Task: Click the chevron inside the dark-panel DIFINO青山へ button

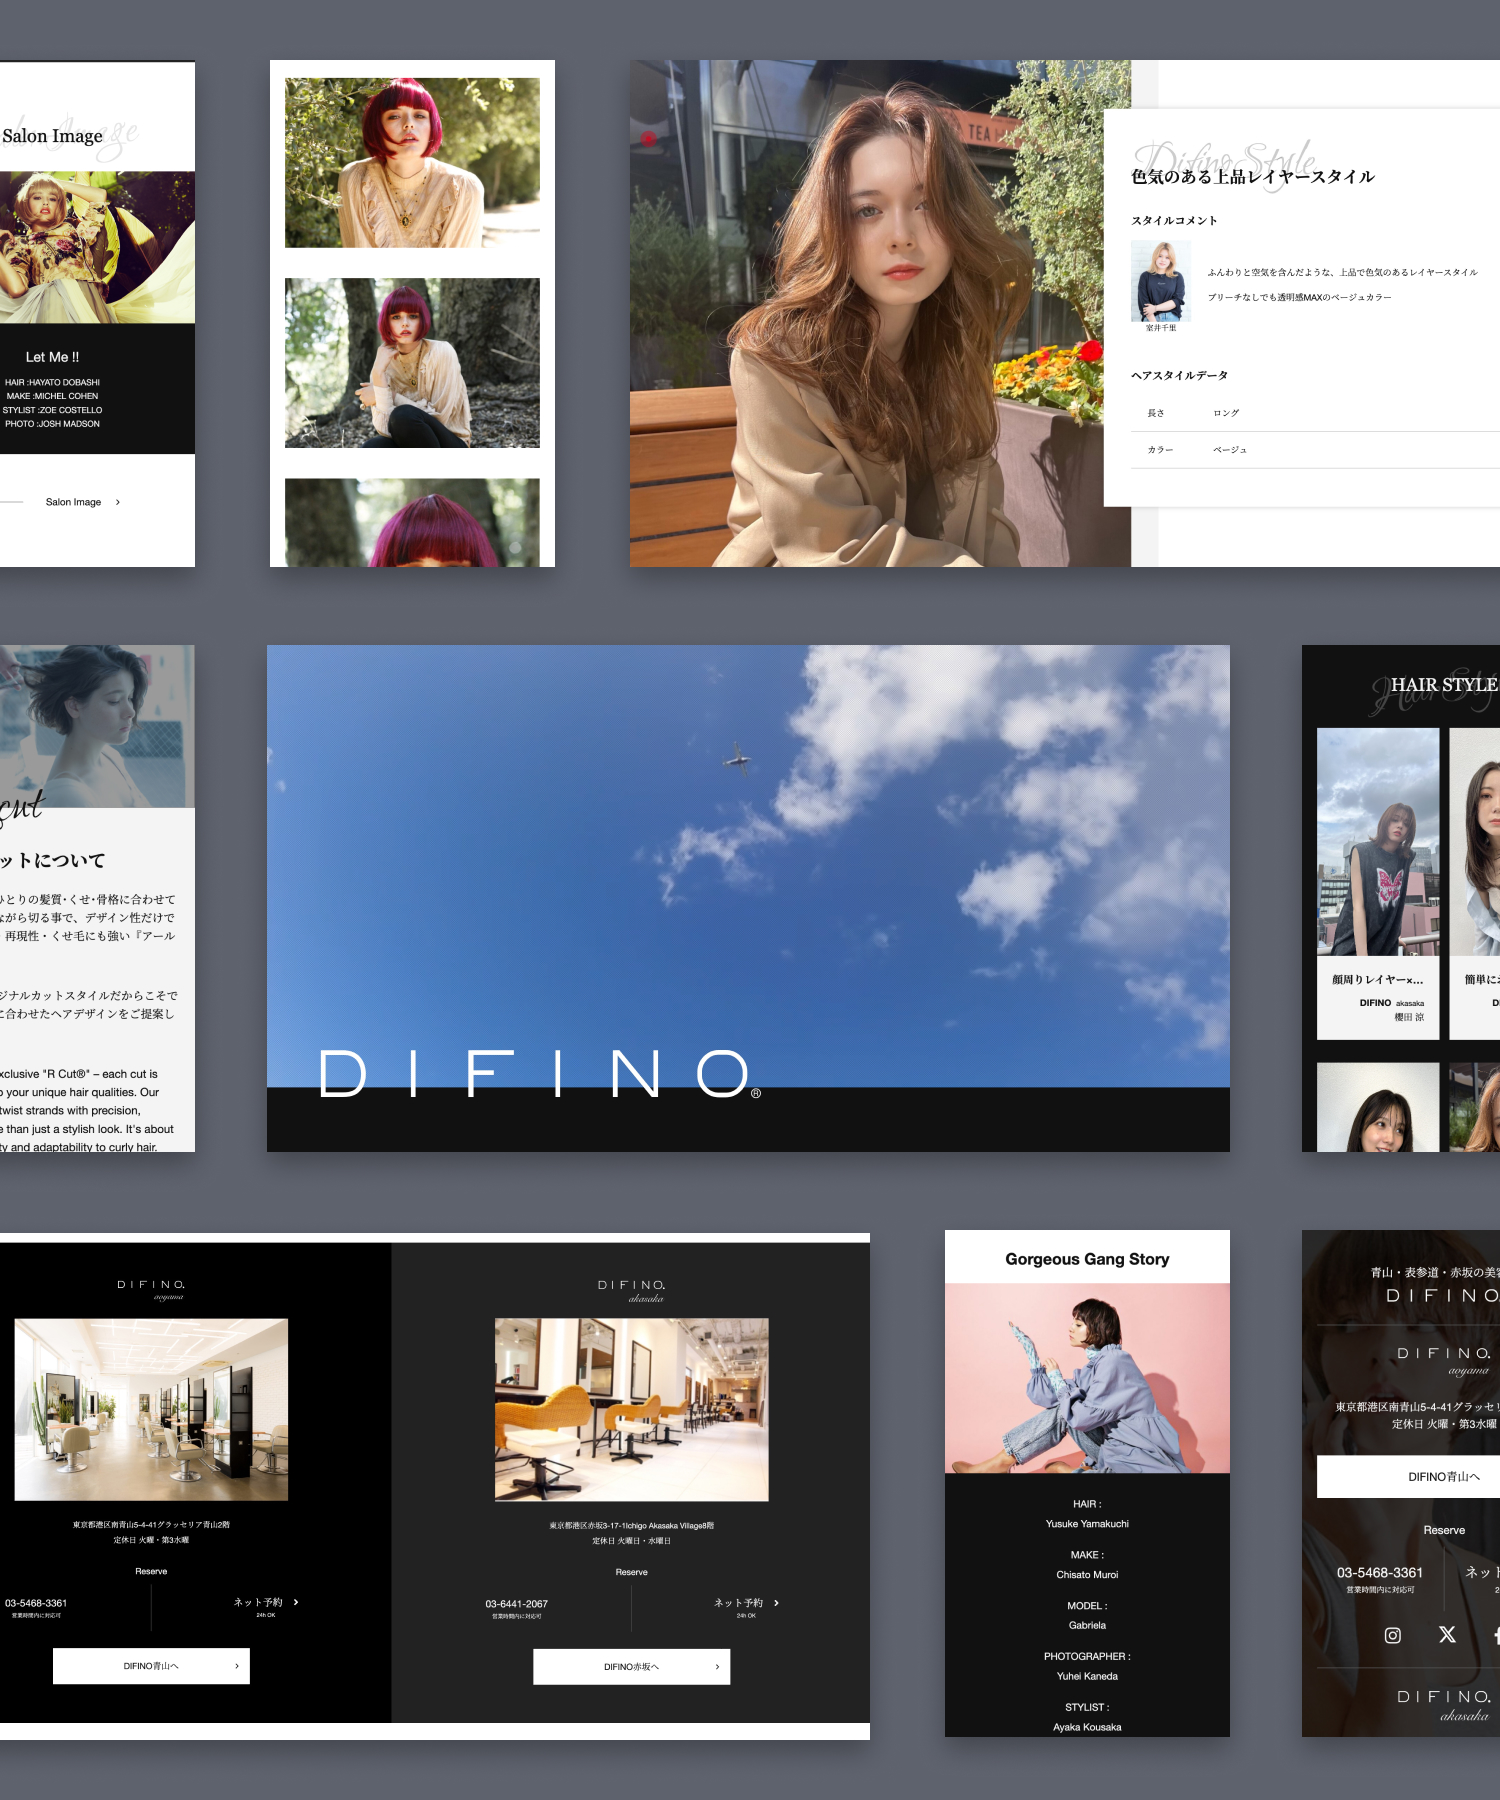Action: pyautogui.click(x=237, y=1666)
